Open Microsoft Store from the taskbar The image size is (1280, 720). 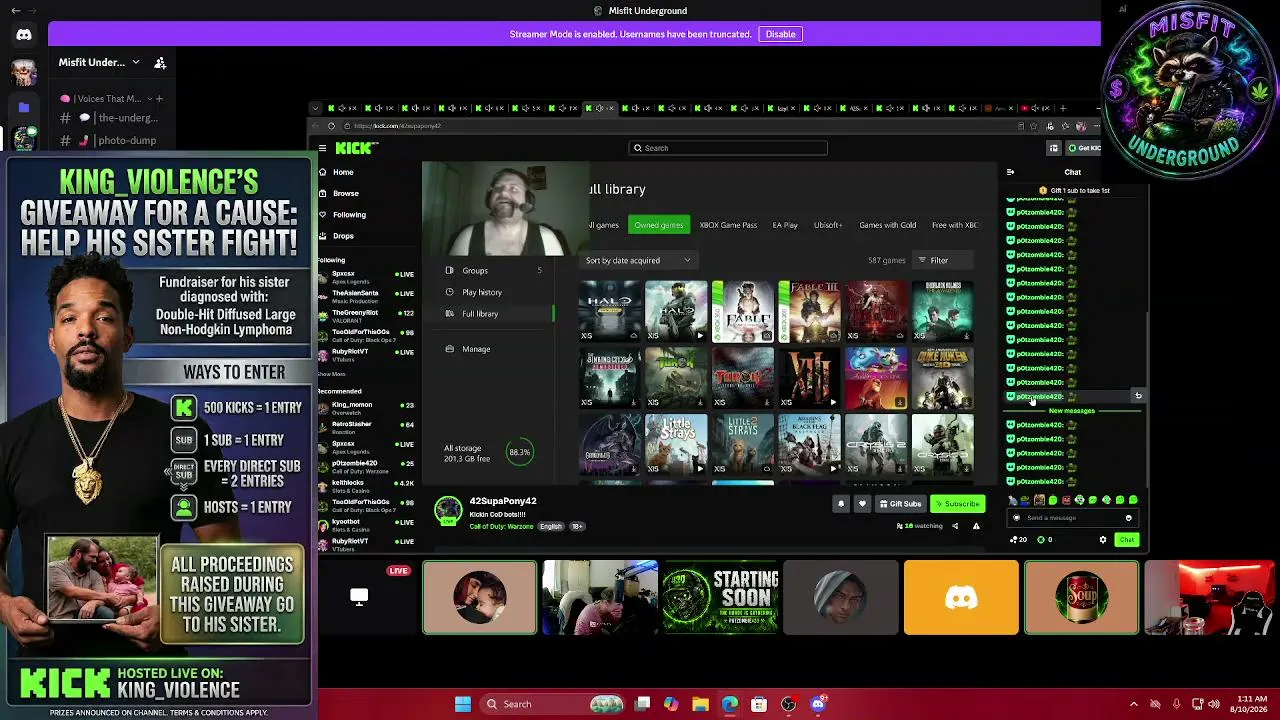[759, 704]
